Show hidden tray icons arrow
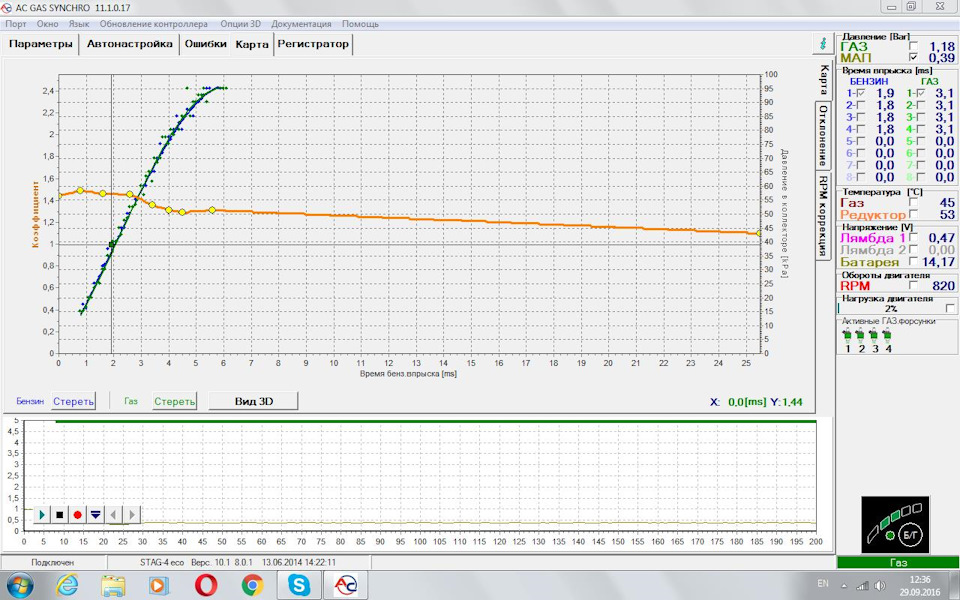The height and width of the screenshot is (600, 960). 844,586
